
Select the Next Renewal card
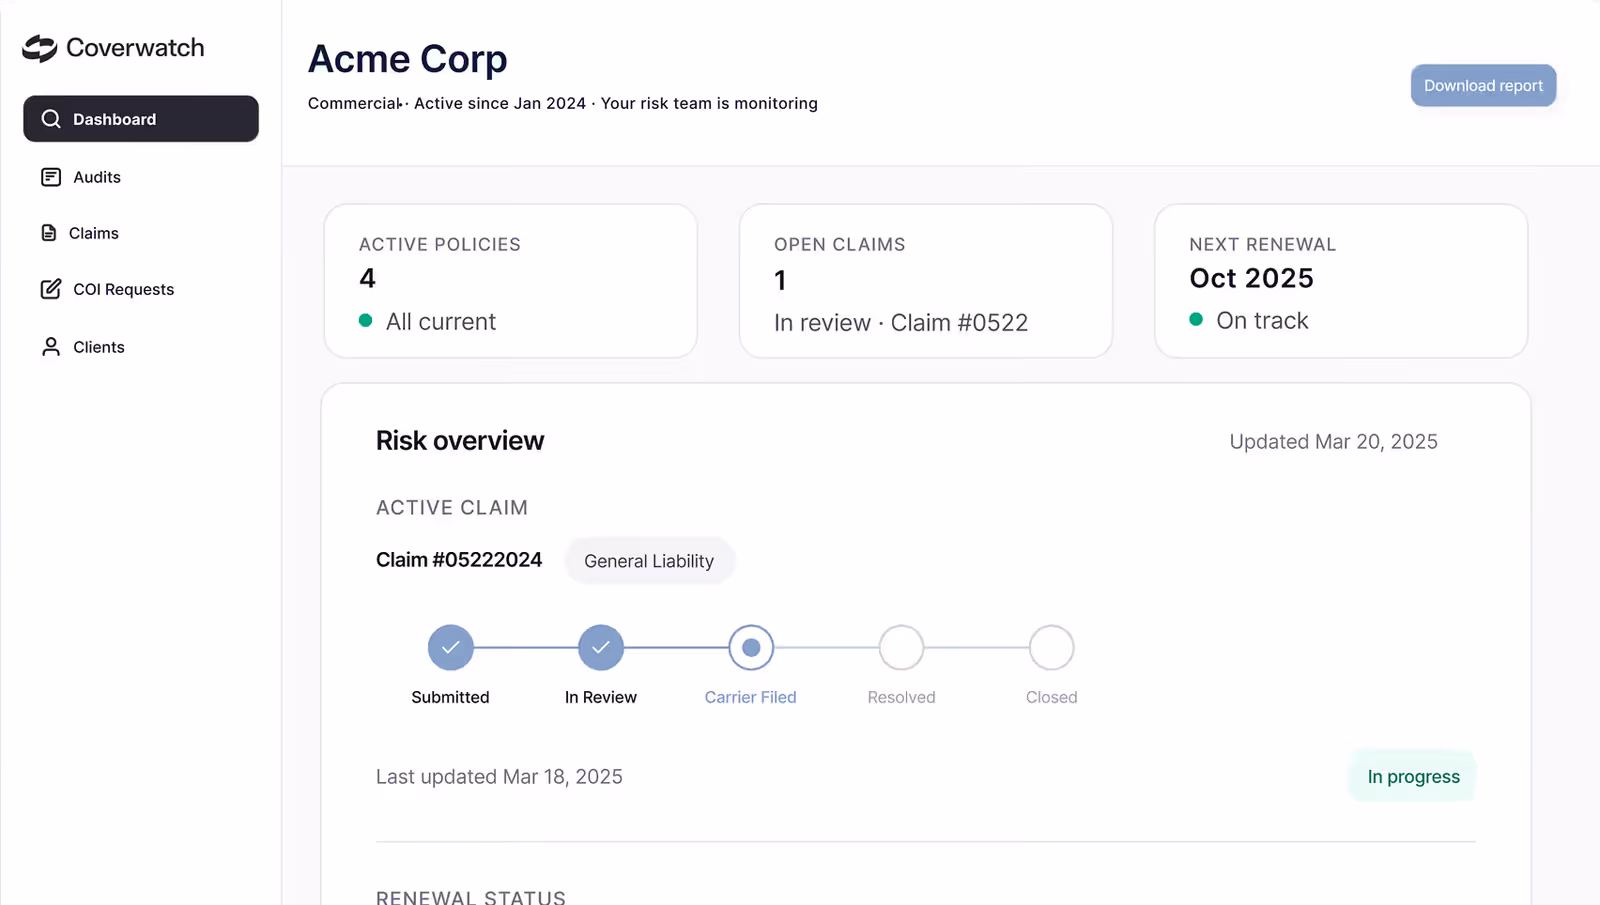[x=1341, y=281]
